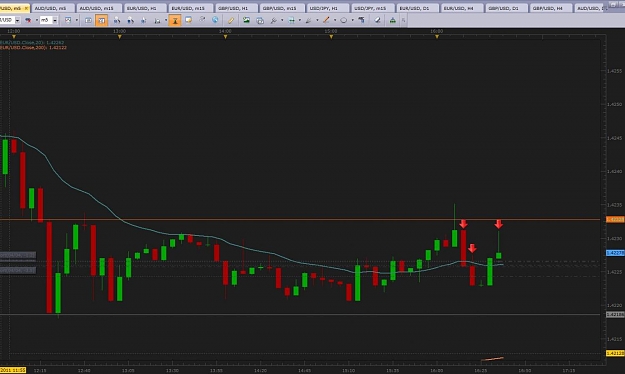
Task: Select the yellow sticky note label tool
Action: [189, 20]
